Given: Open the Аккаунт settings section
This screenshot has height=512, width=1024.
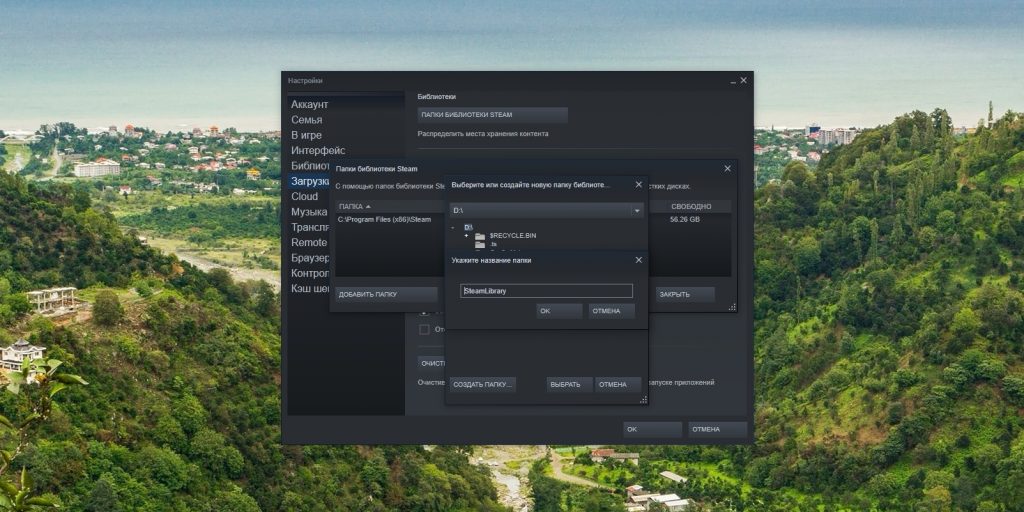Looking at the screenshot, I should (x=309, y=104).
